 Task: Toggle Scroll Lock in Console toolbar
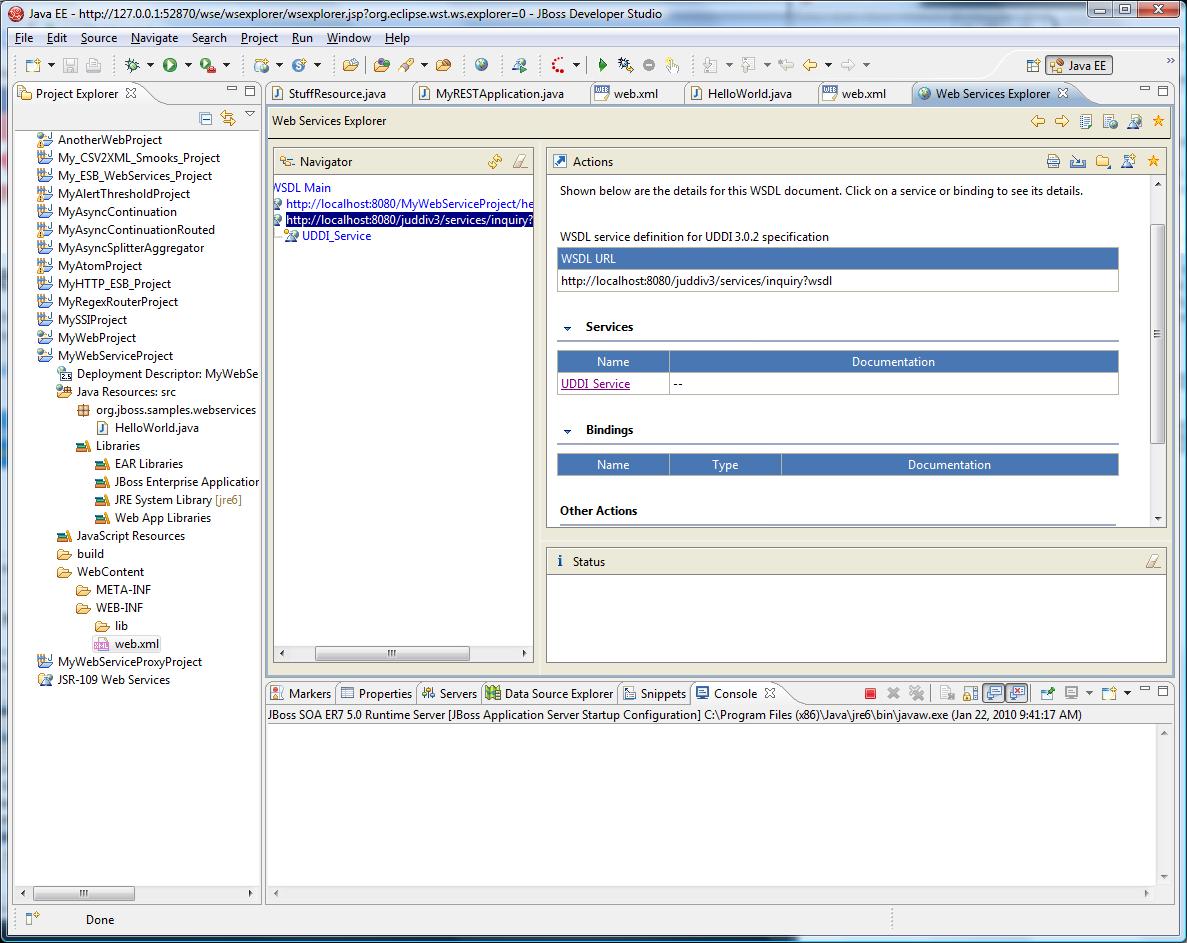coord(970,693)
